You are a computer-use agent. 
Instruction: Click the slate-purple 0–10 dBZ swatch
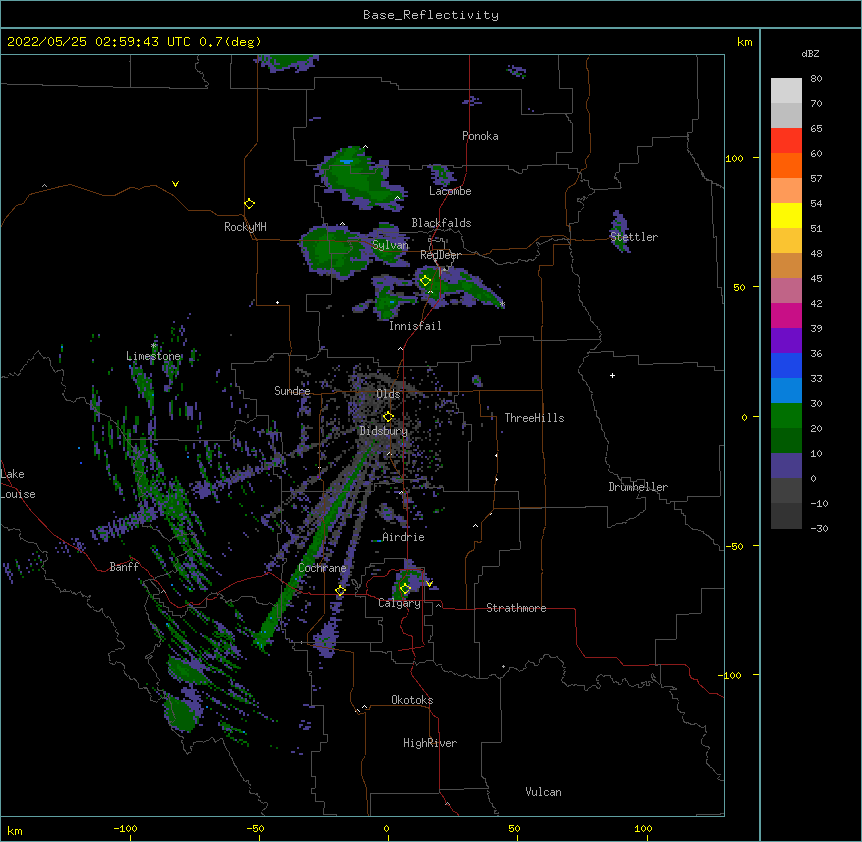(786, 466)
